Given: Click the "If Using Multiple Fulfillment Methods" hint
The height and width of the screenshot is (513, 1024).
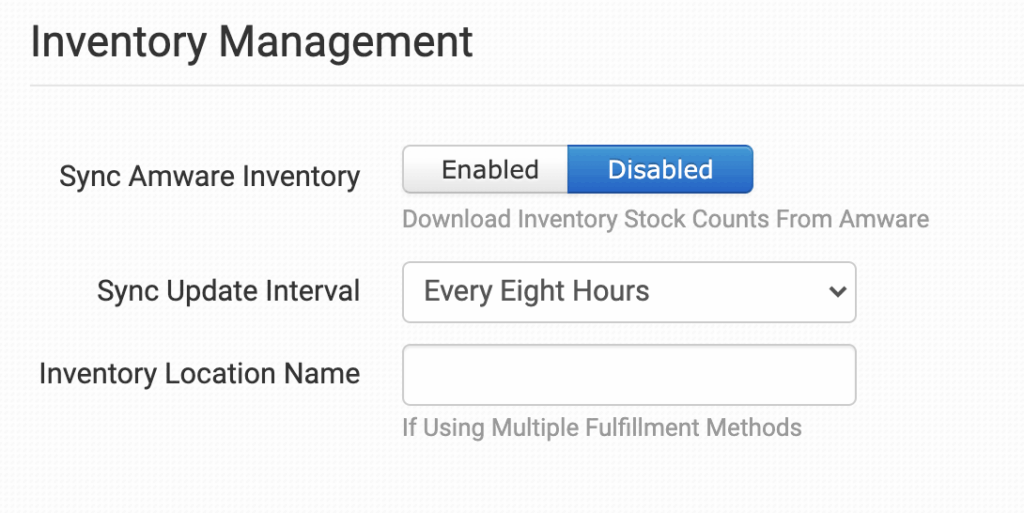Looking at the screenshot, I should (601, 428).
